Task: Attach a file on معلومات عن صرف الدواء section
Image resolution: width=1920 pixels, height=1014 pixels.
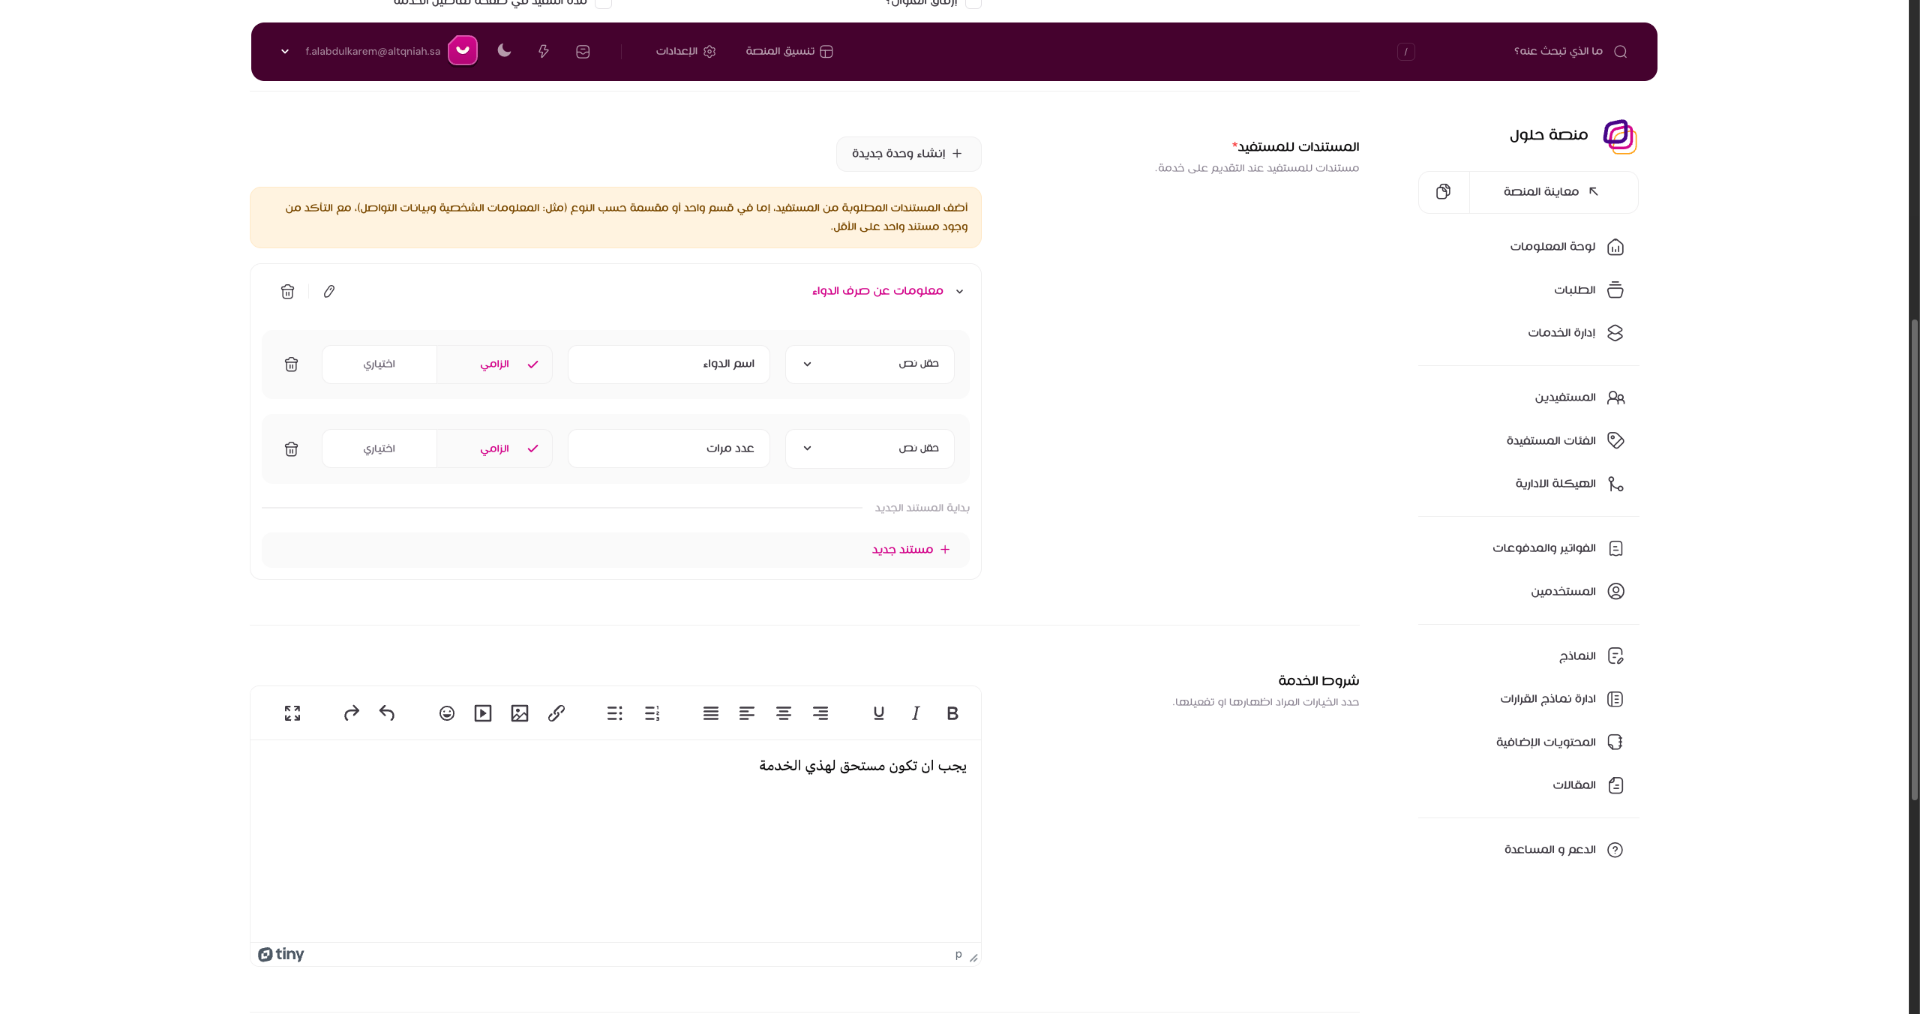Action: (329, 291)
